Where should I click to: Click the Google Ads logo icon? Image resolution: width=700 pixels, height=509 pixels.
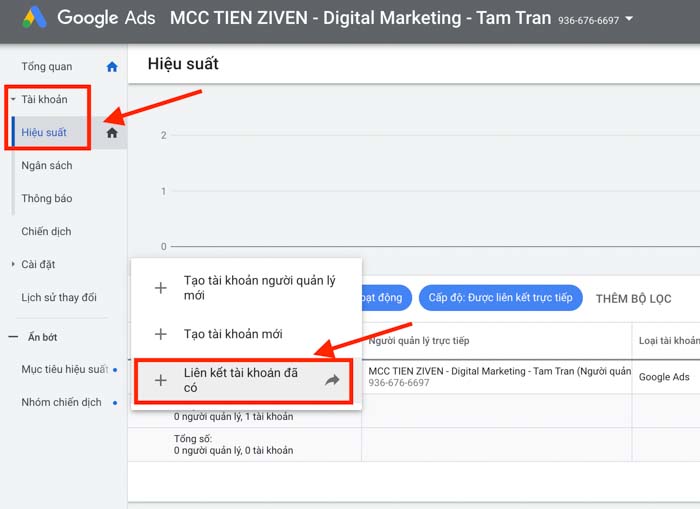[x=34, y=18]
